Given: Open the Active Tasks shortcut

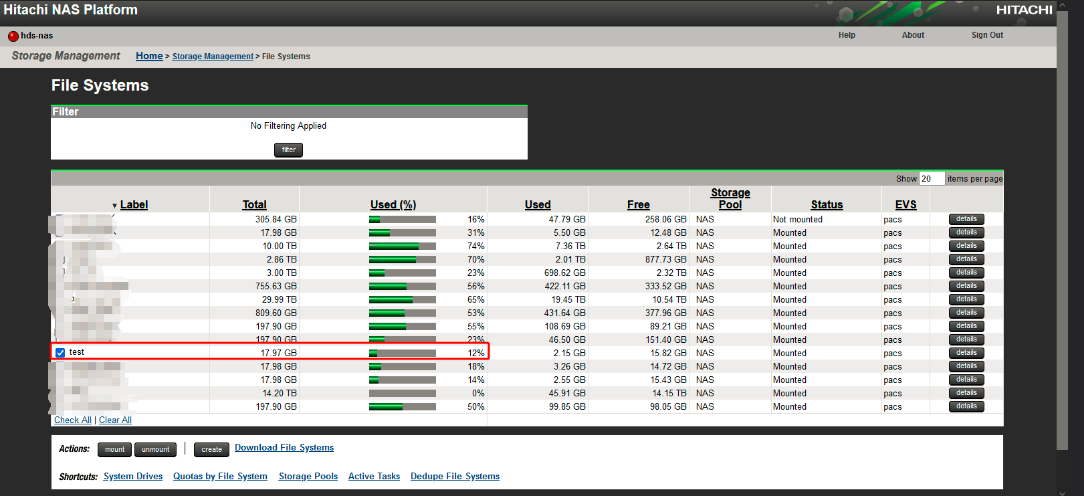Looking at the screenshot, I should coord(374,476).
